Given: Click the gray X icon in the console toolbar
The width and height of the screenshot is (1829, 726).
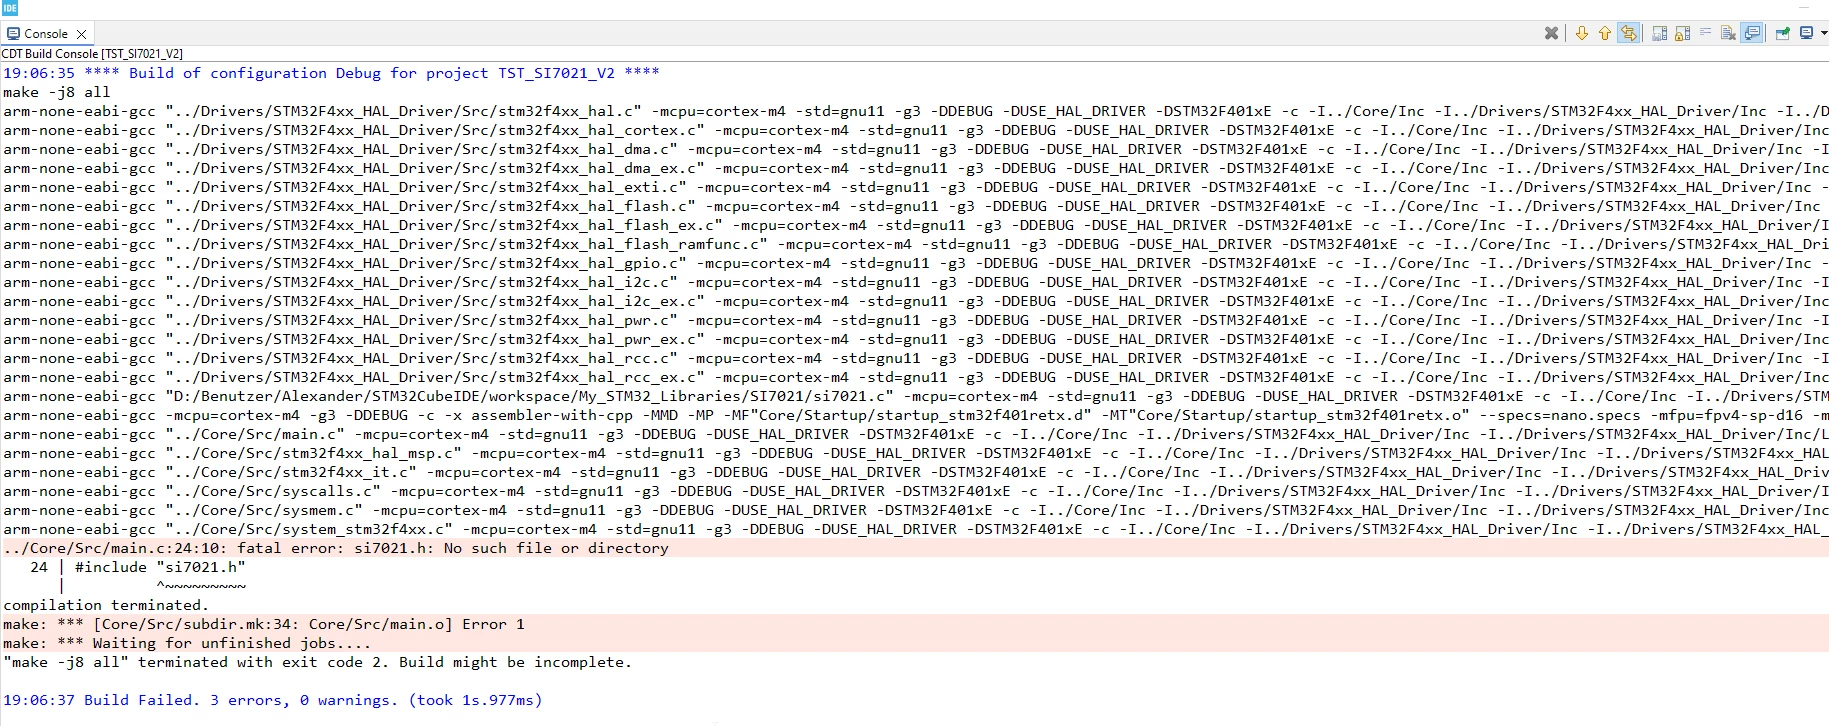Looking at the screenshot, I should pyautogui.click(x=1552, y=33).
